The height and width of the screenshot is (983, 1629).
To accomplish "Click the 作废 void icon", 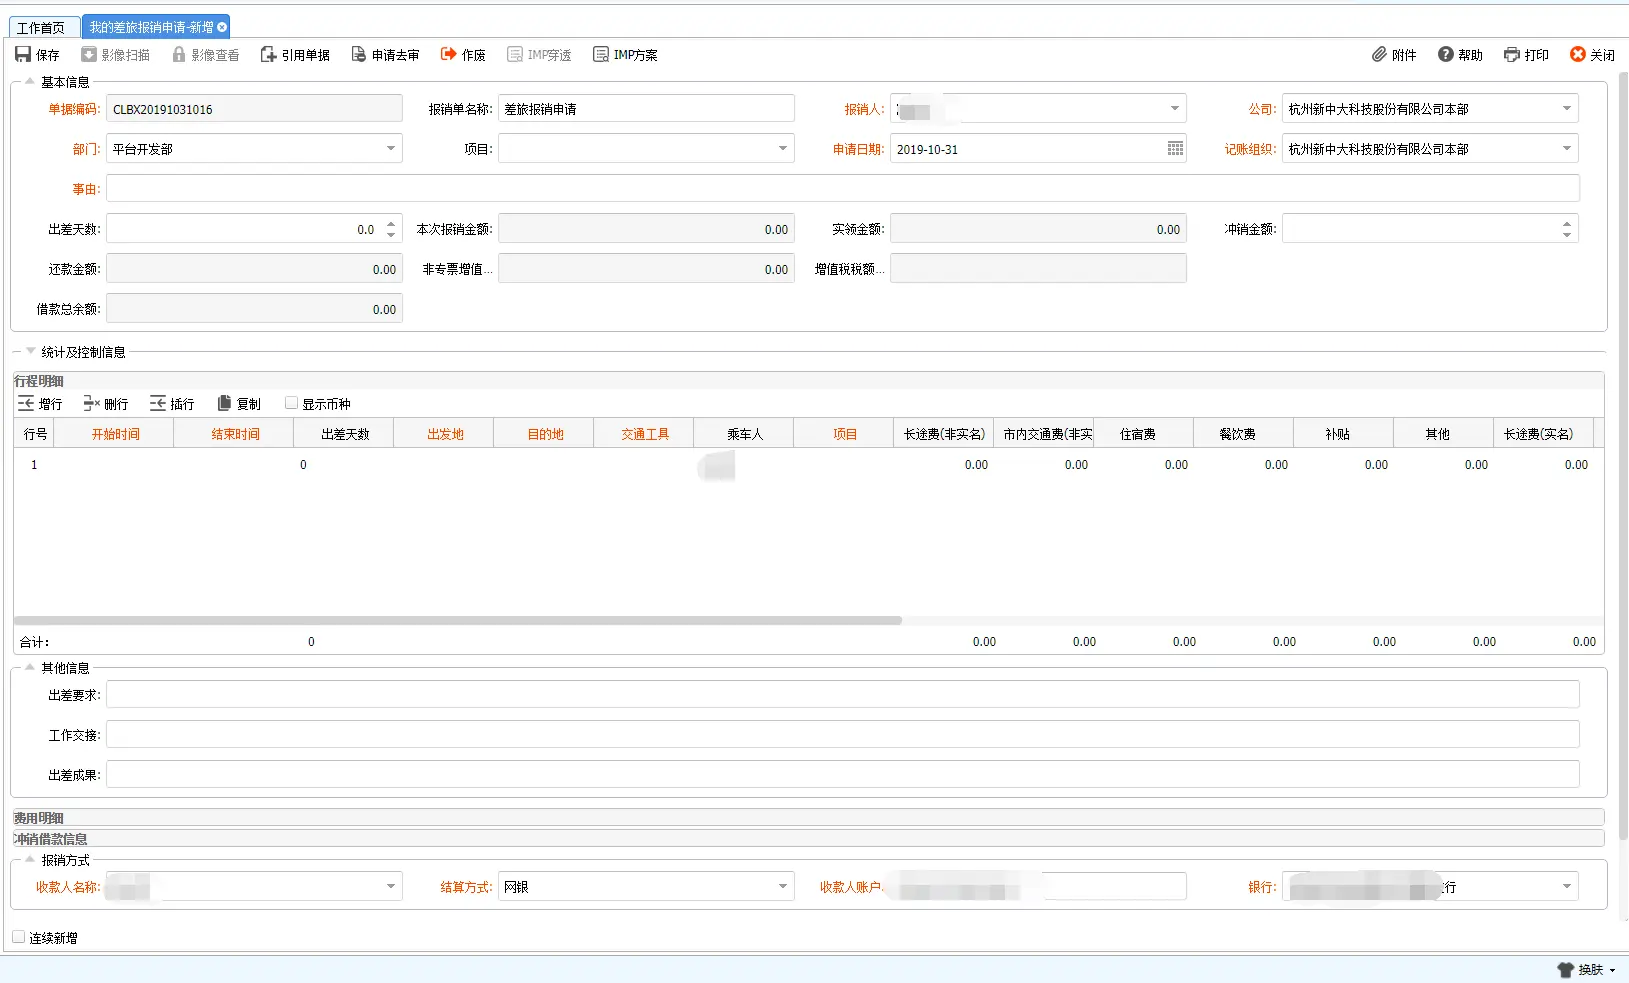I will [x=449, y=54].
